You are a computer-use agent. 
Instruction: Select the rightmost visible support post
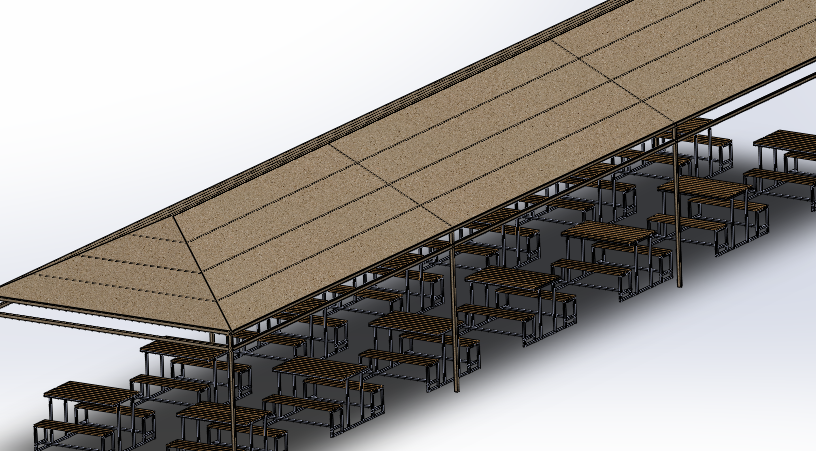pyautogui.click(x=678, y=206)
